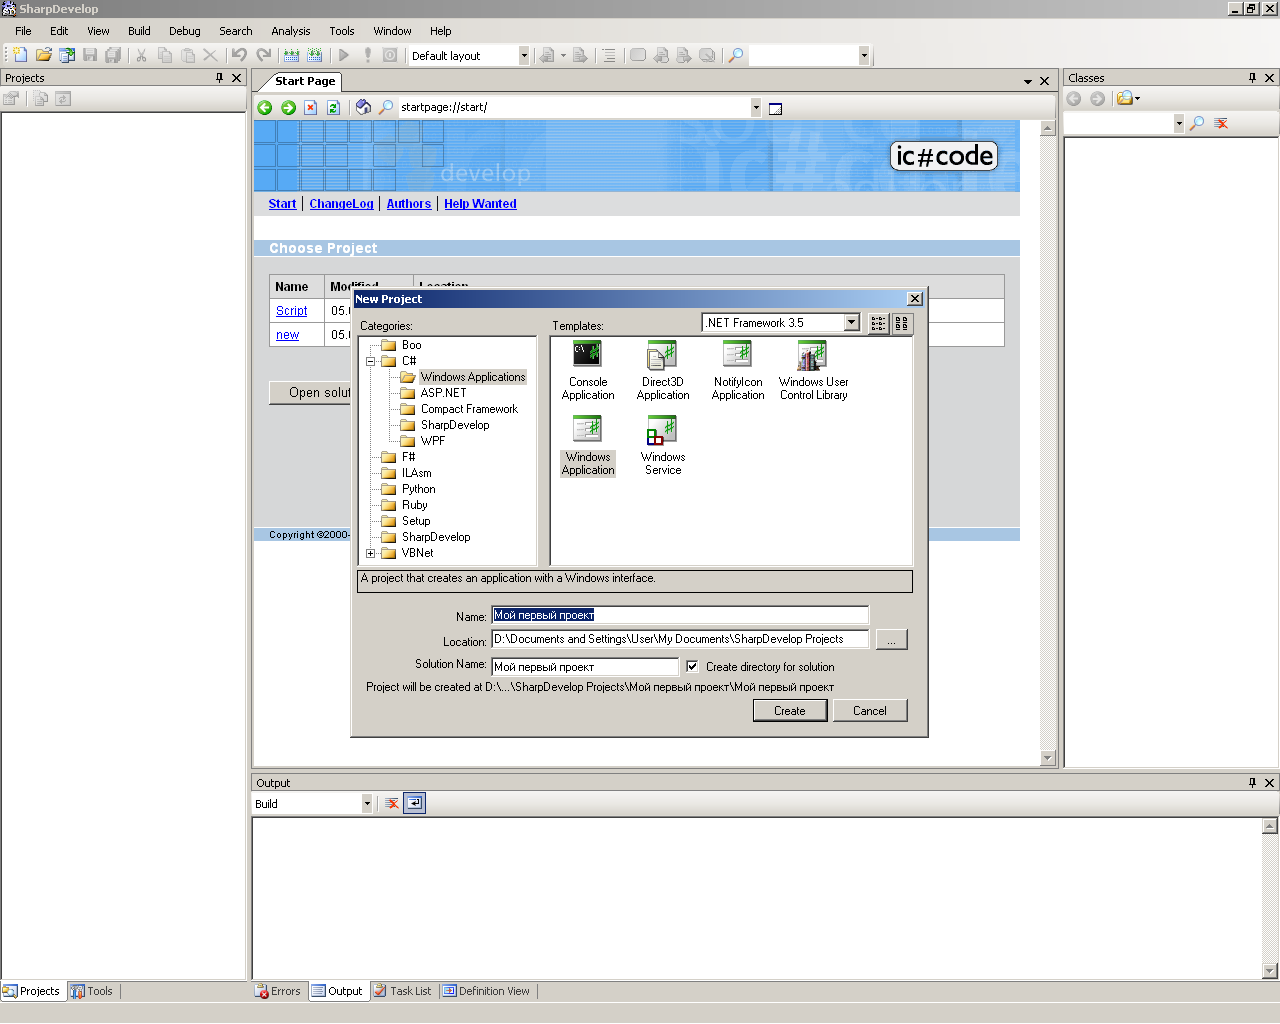Expand the VBNet category tree node
1280x1024 pixels.
coord(370,553)
